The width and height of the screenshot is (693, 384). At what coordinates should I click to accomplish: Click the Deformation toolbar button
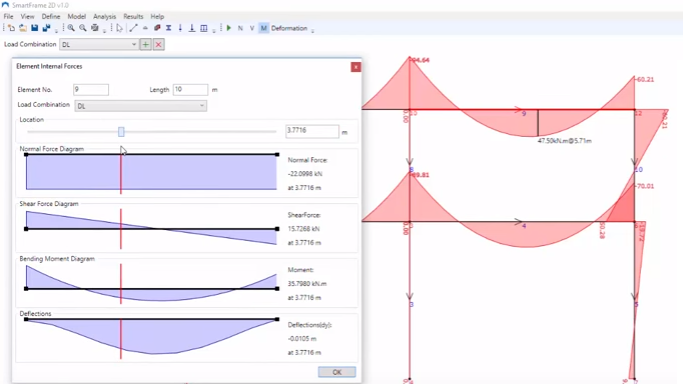point(289,28)
